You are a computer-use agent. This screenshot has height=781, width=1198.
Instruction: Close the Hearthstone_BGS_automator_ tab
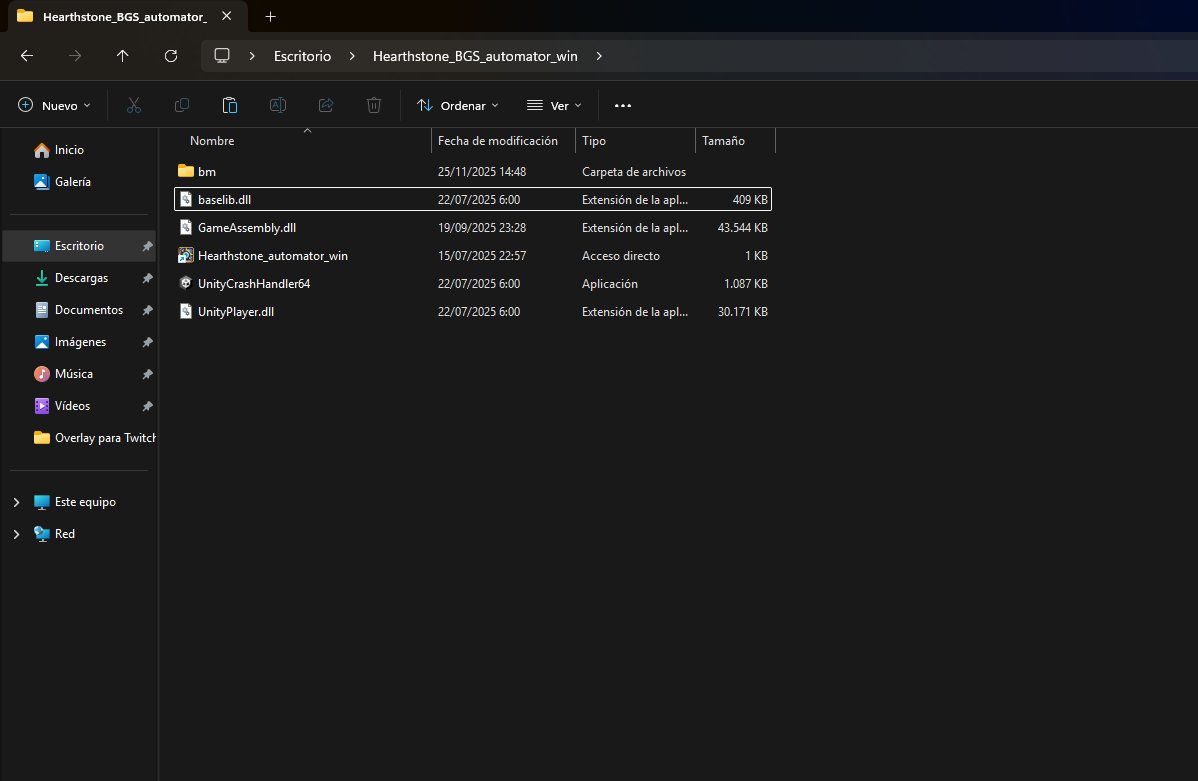click(226, 16)
